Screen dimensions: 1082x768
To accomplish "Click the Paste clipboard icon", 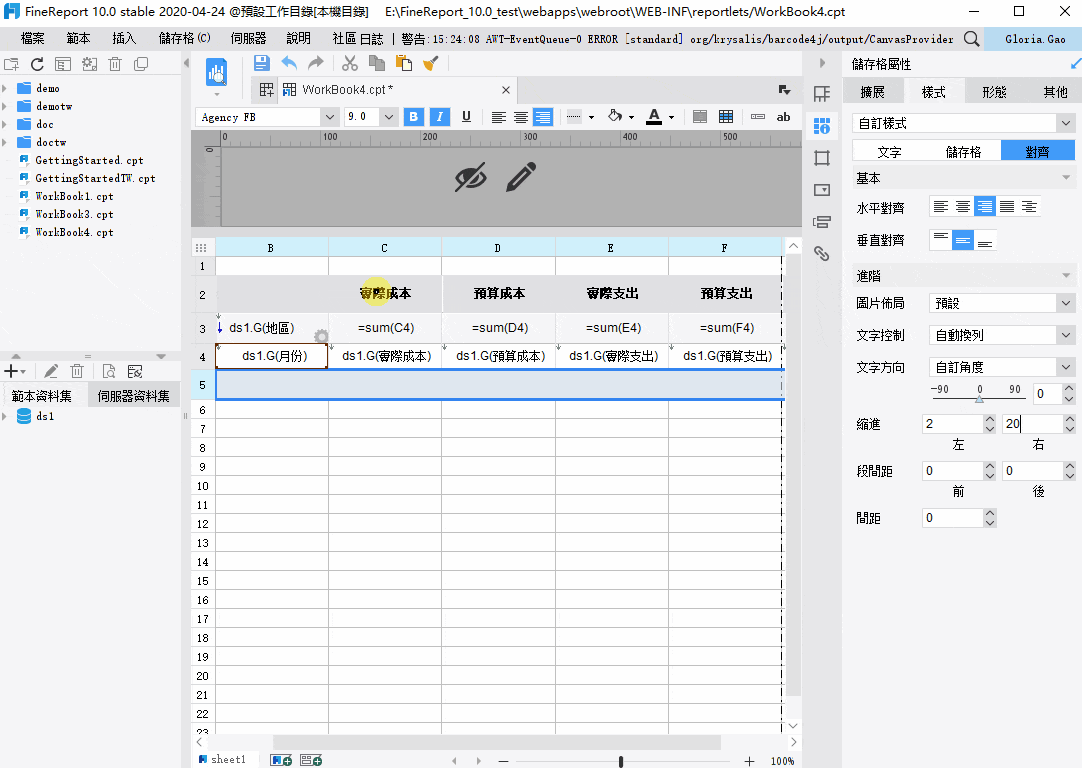I will pyautogui.click(x=404, y=63).
